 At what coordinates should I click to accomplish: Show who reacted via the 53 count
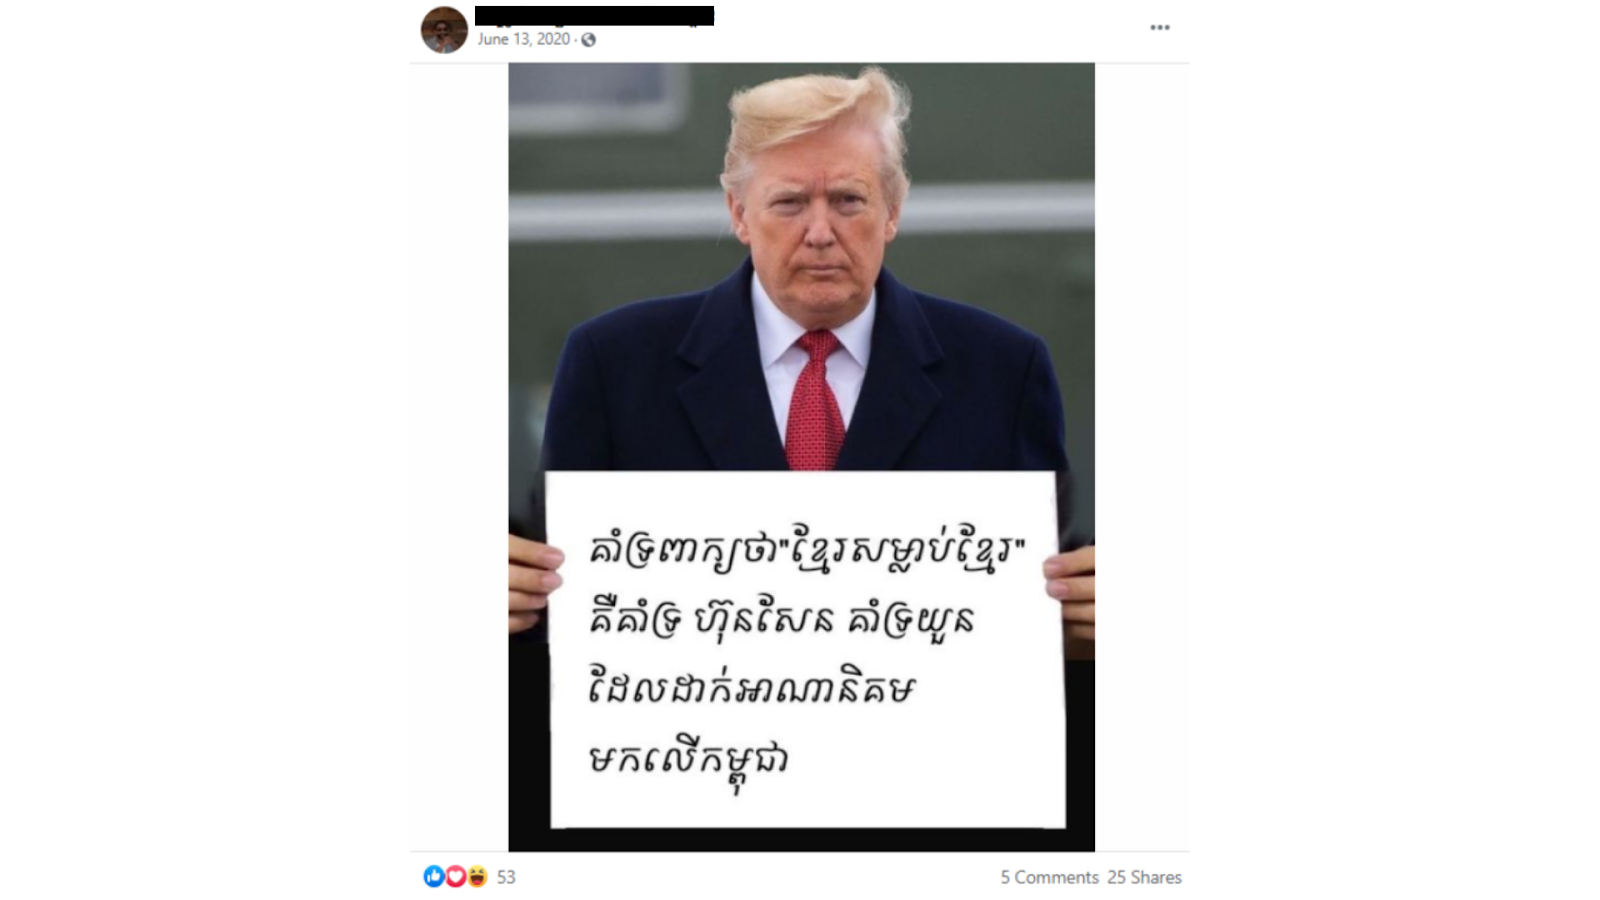[x=506, y=877]
